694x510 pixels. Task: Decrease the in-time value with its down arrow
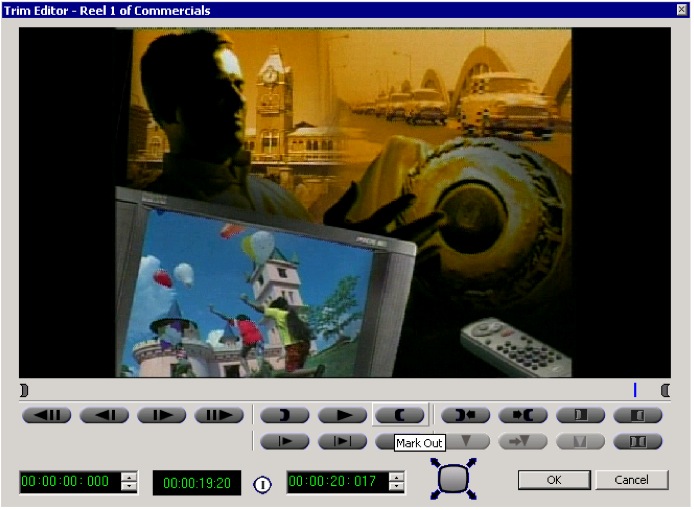[x=129, y=487]
